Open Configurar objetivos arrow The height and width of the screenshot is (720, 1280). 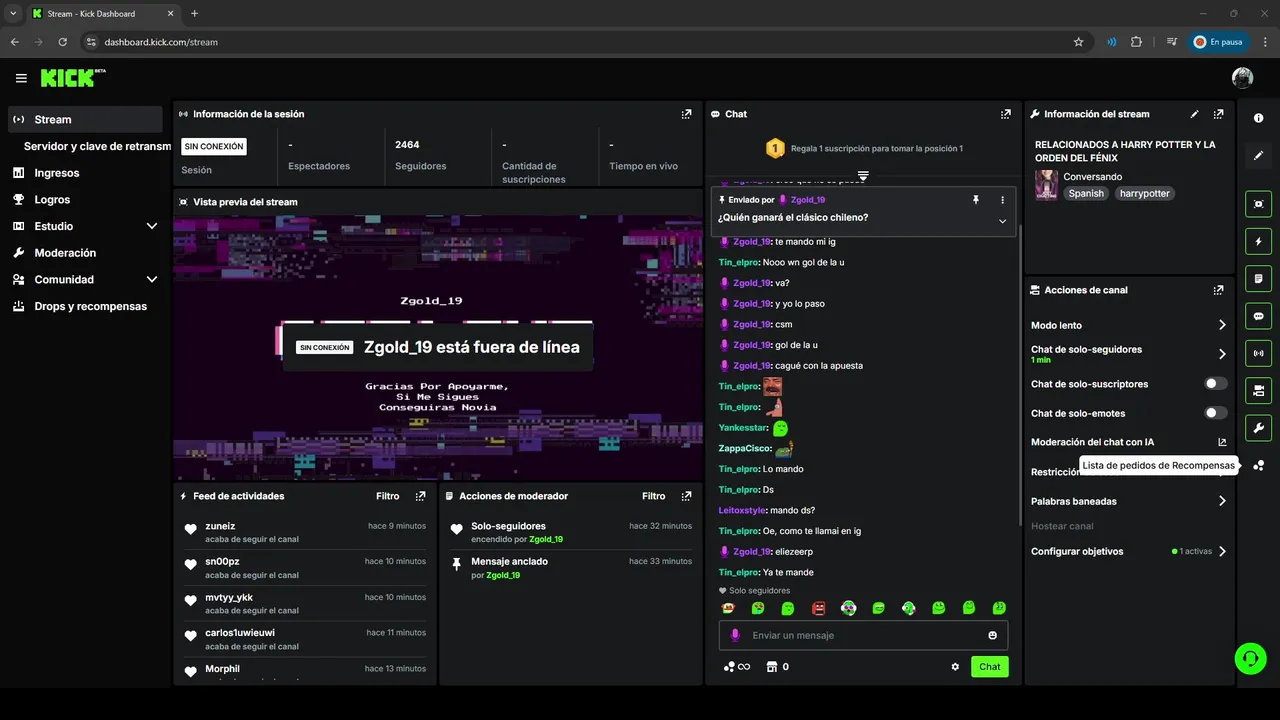(x=1222, y=551)
